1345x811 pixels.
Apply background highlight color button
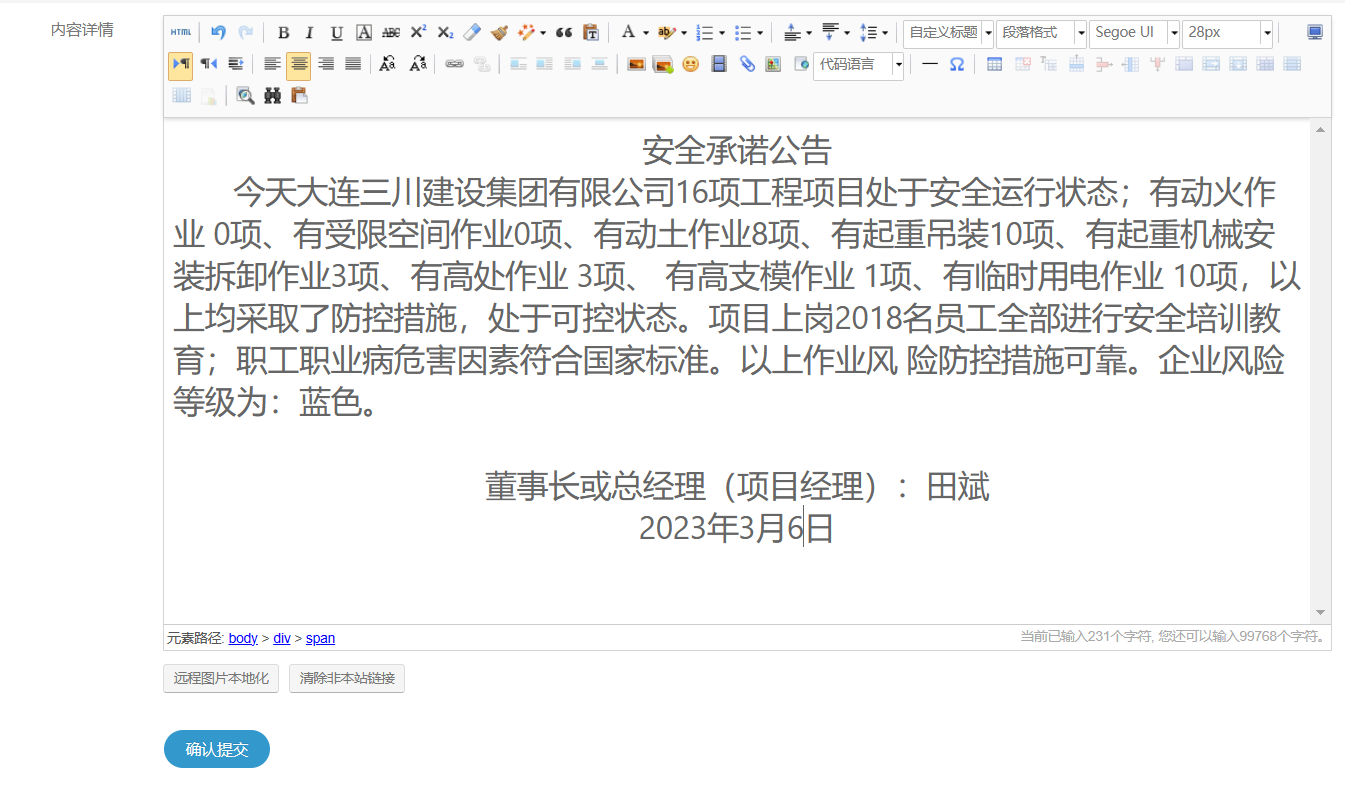pyautogui.click(x=666, y=33)
